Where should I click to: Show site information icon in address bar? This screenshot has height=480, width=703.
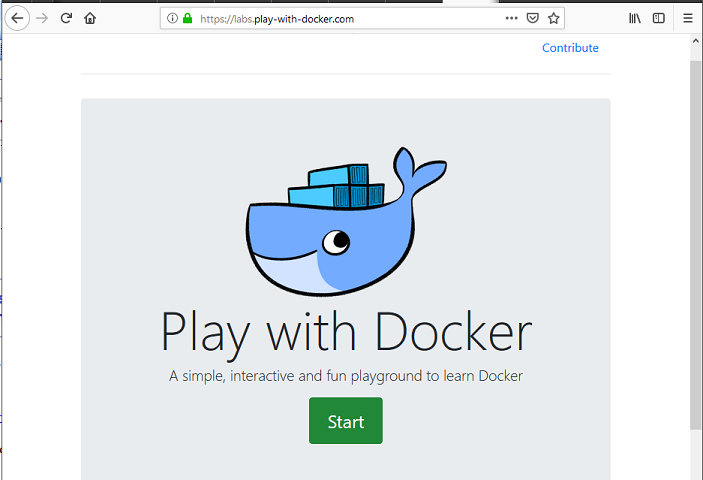(x=172, y=18)
